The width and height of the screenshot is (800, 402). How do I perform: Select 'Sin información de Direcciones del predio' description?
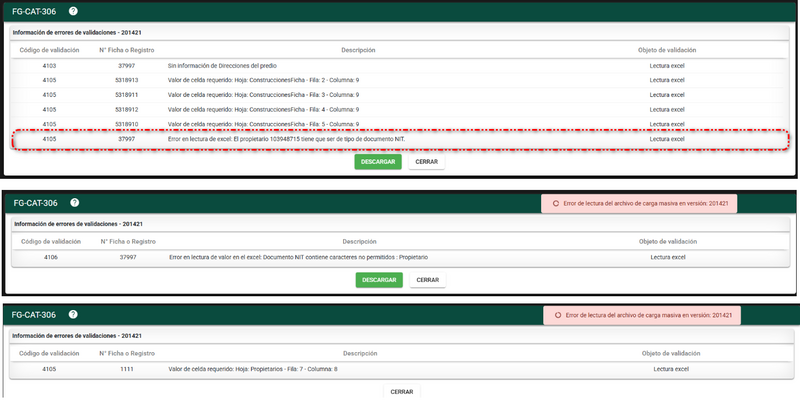point(222,66)
